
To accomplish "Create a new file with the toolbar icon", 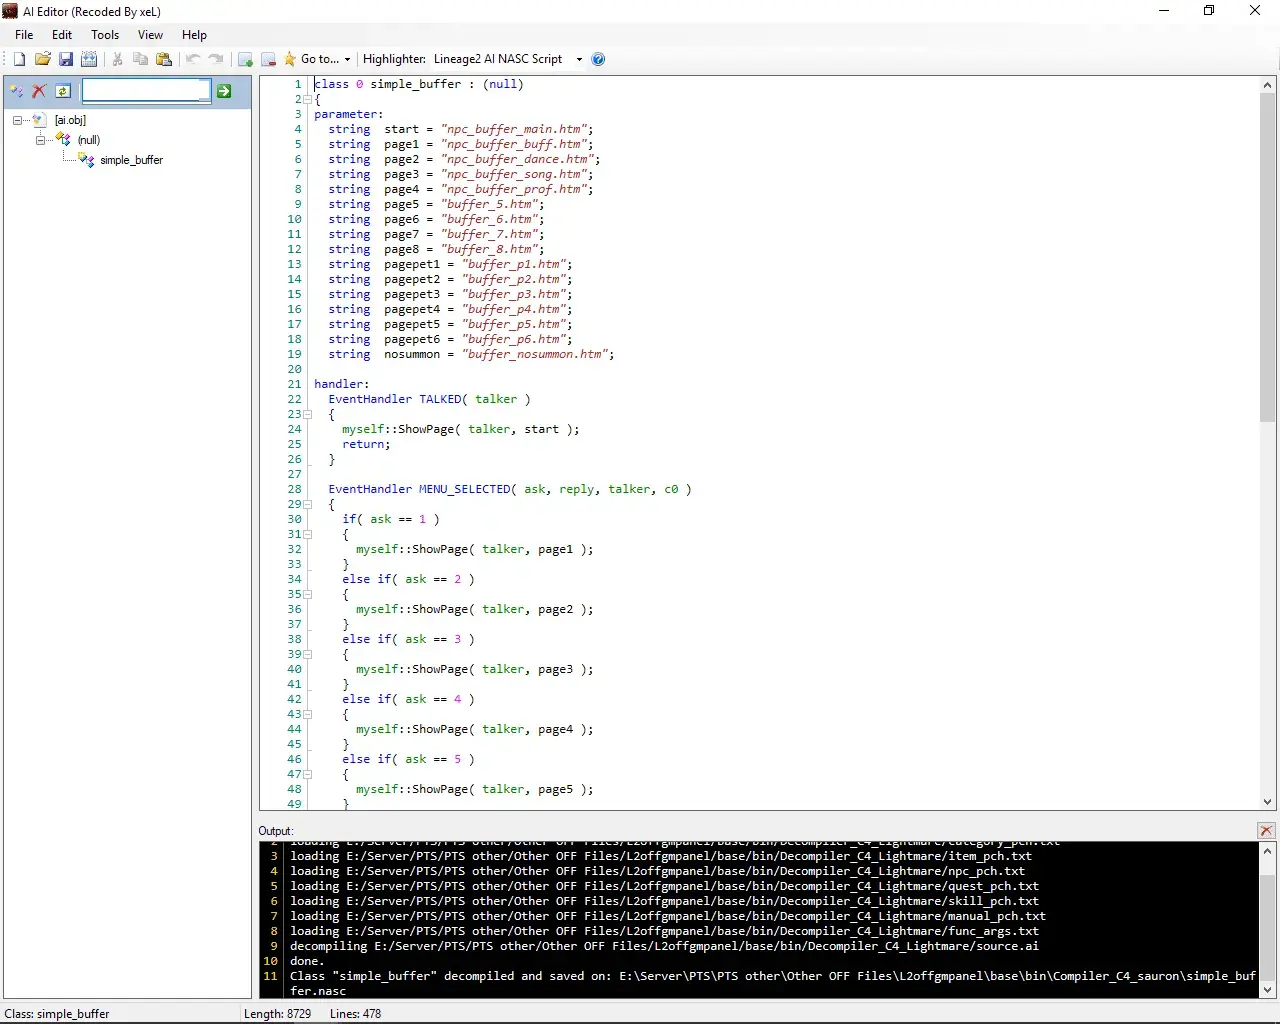I will coord(19,59).
